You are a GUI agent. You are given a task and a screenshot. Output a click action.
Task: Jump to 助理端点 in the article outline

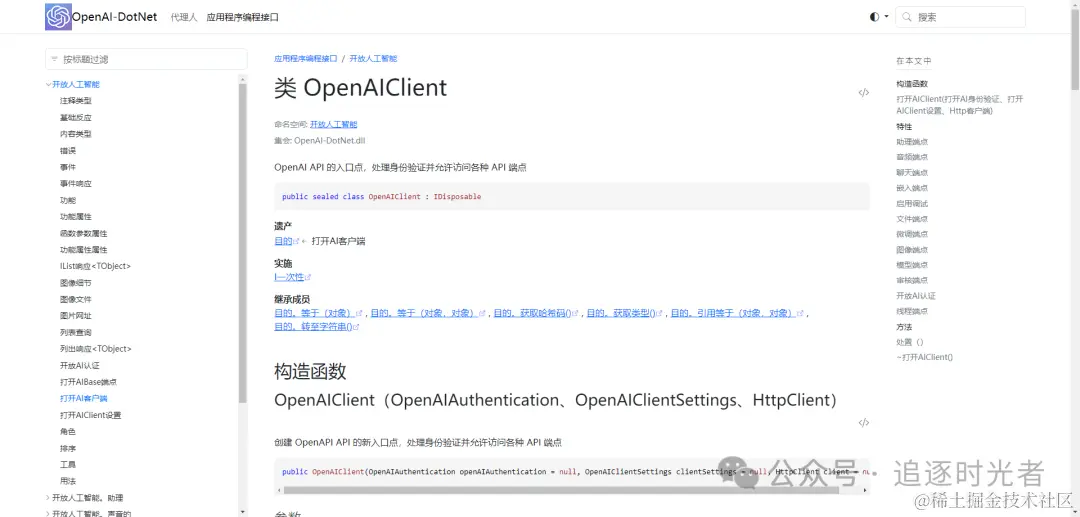pos(912,142)
